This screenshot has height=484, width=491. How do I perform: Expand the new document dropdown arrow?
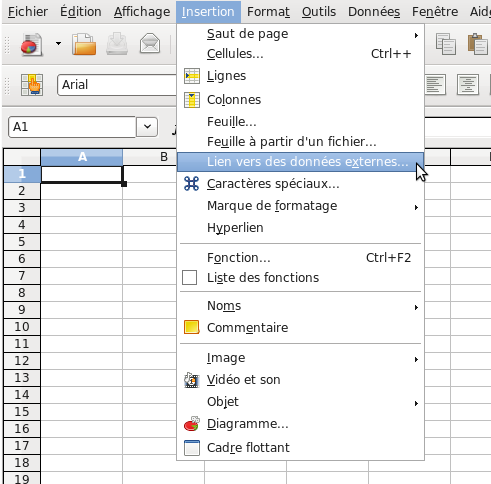tap(58, 44)
